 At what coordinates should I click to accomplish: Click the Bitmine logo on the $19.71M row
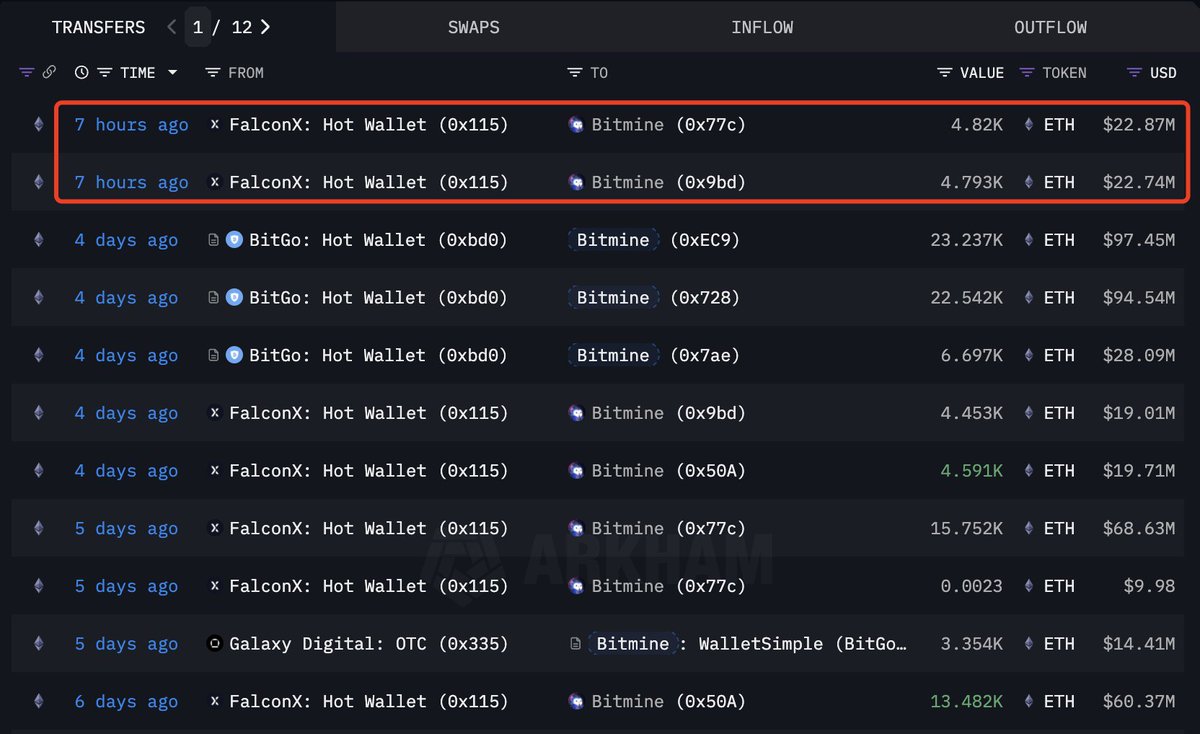[576, 471]
